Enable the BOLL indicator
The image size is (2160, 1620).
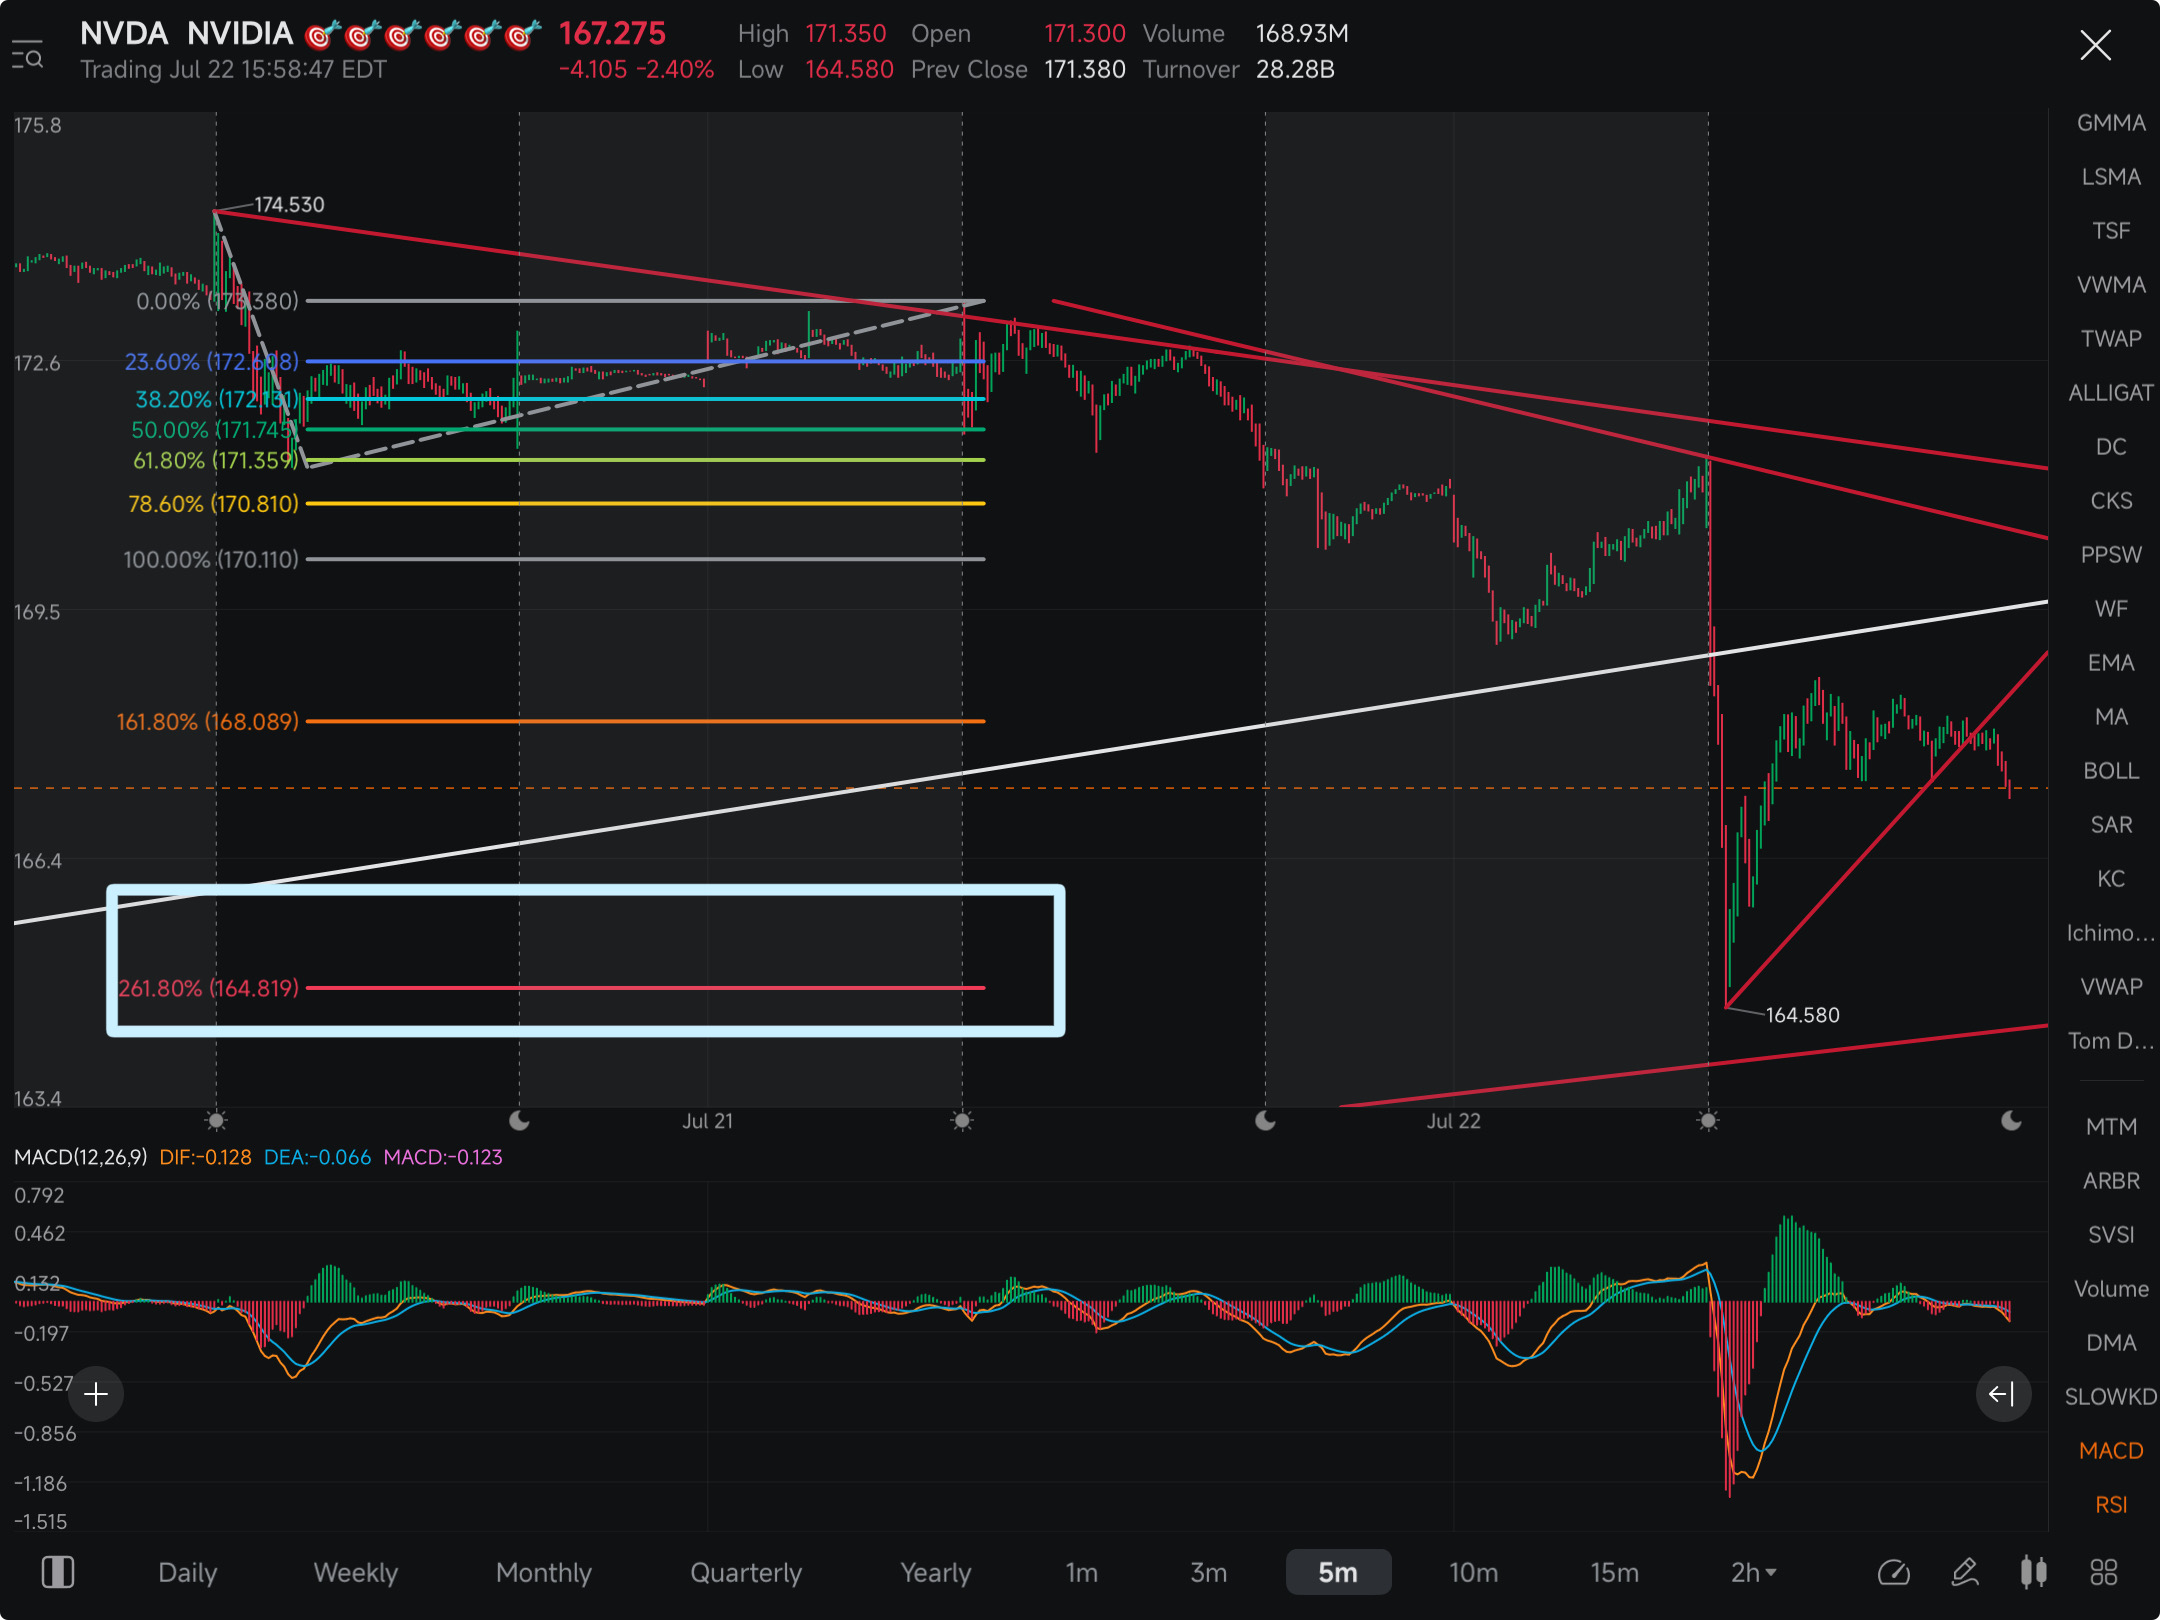(x=2111, y=771)
